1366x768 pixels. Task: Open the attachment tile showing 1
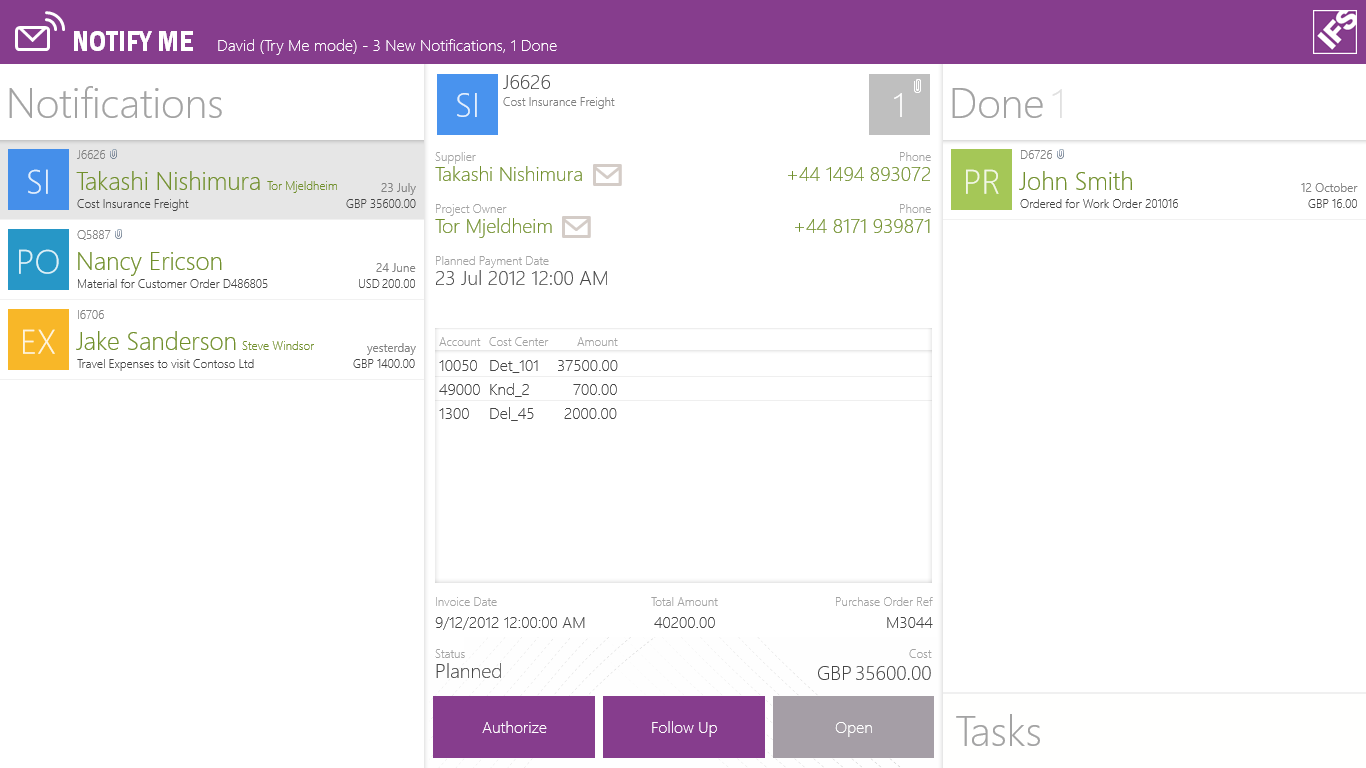899,105
